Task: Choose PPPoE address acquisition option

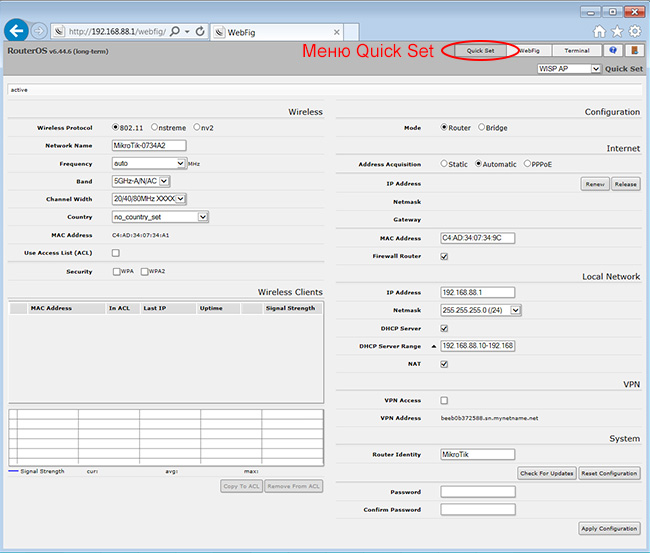Action: 528,163
